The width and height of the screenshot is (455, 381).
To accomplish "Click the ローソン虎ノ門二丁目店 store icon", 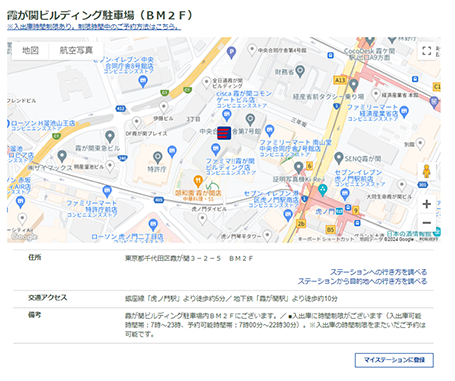I will (x=153, y=225).
